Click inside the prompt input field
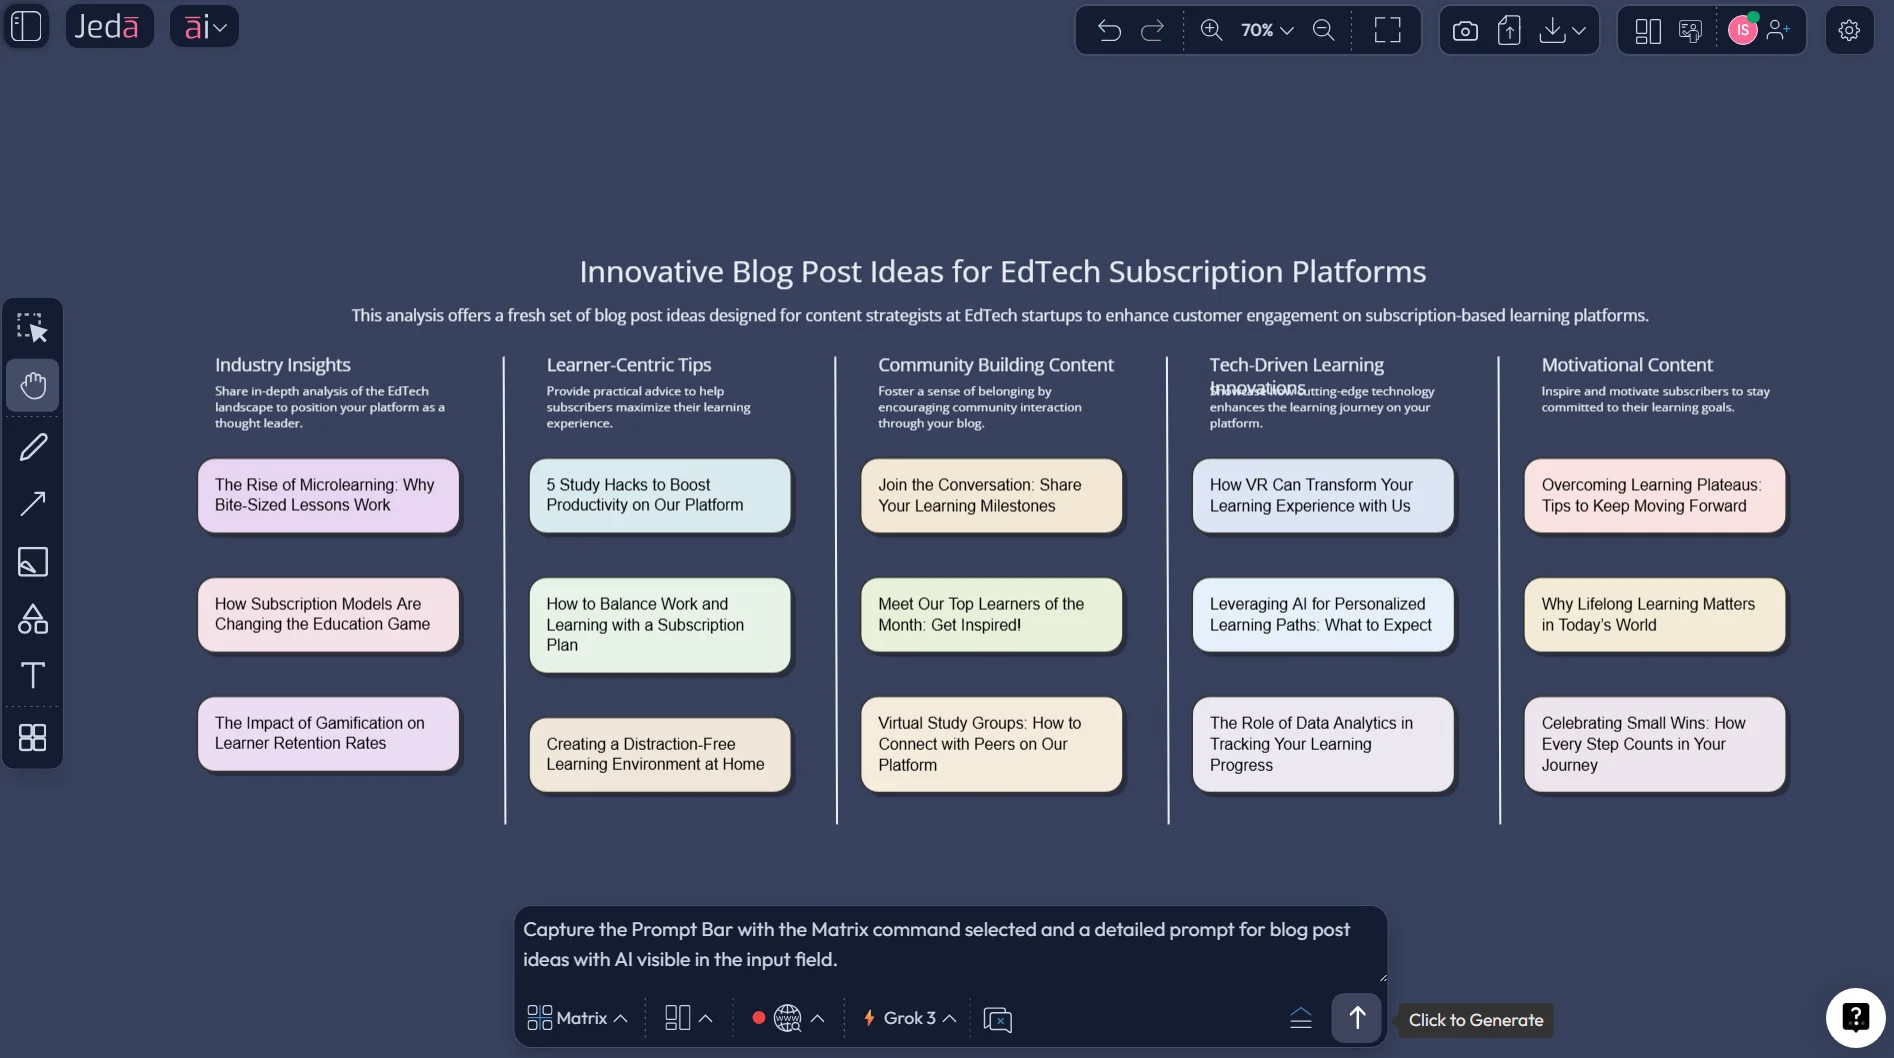This screenshot has height=1058, width=1894. (950, 944)
